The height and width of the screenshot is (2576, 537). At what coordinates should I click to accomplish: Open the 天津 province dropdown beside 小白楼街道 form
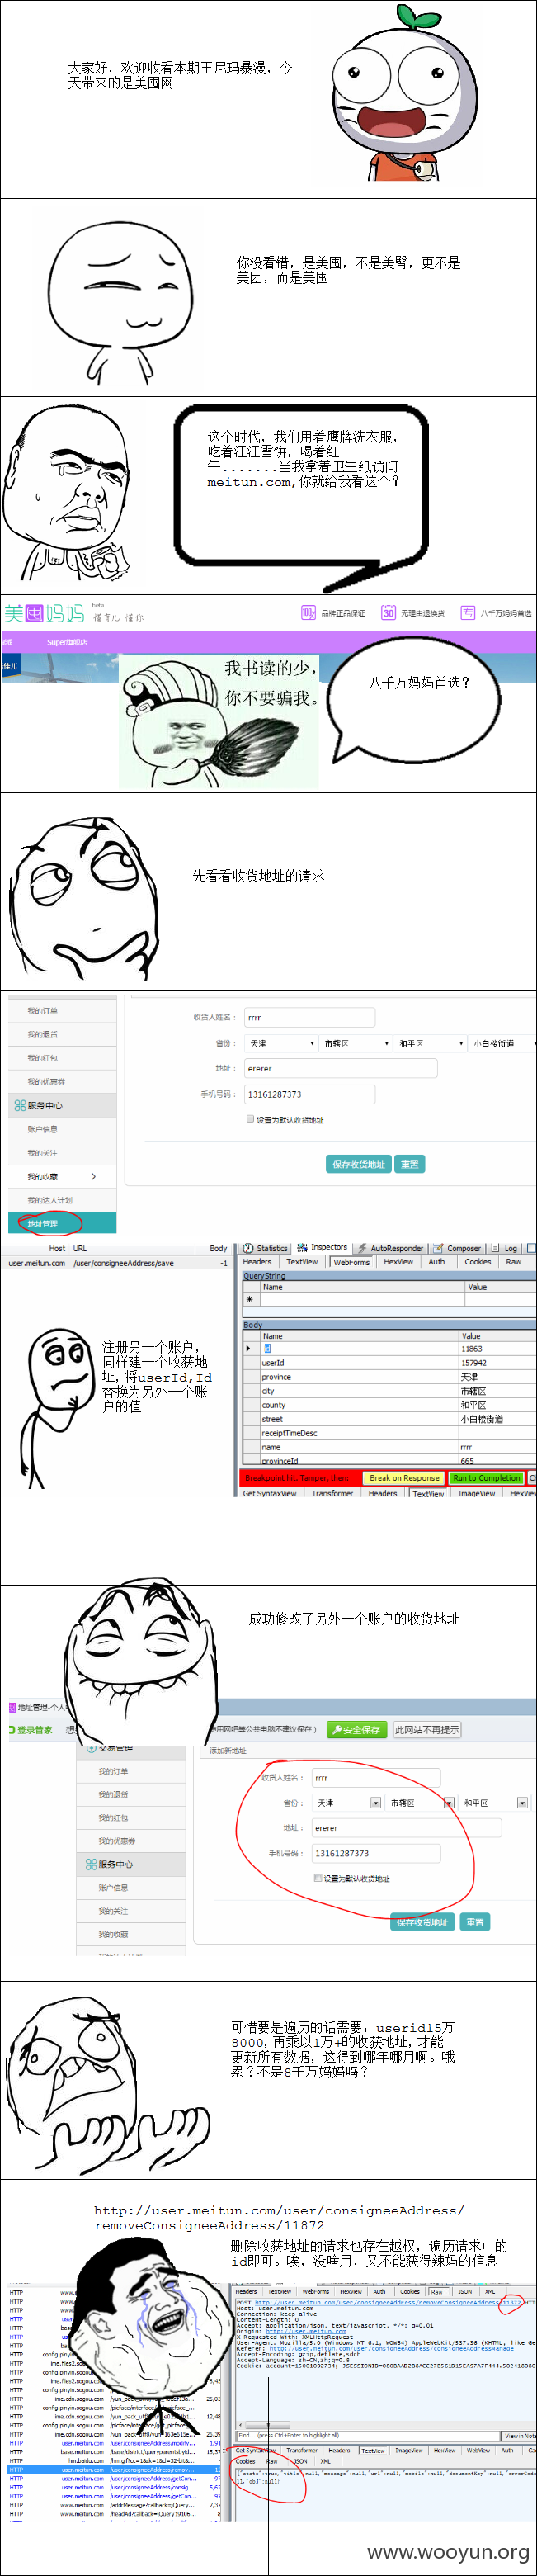281,1043
